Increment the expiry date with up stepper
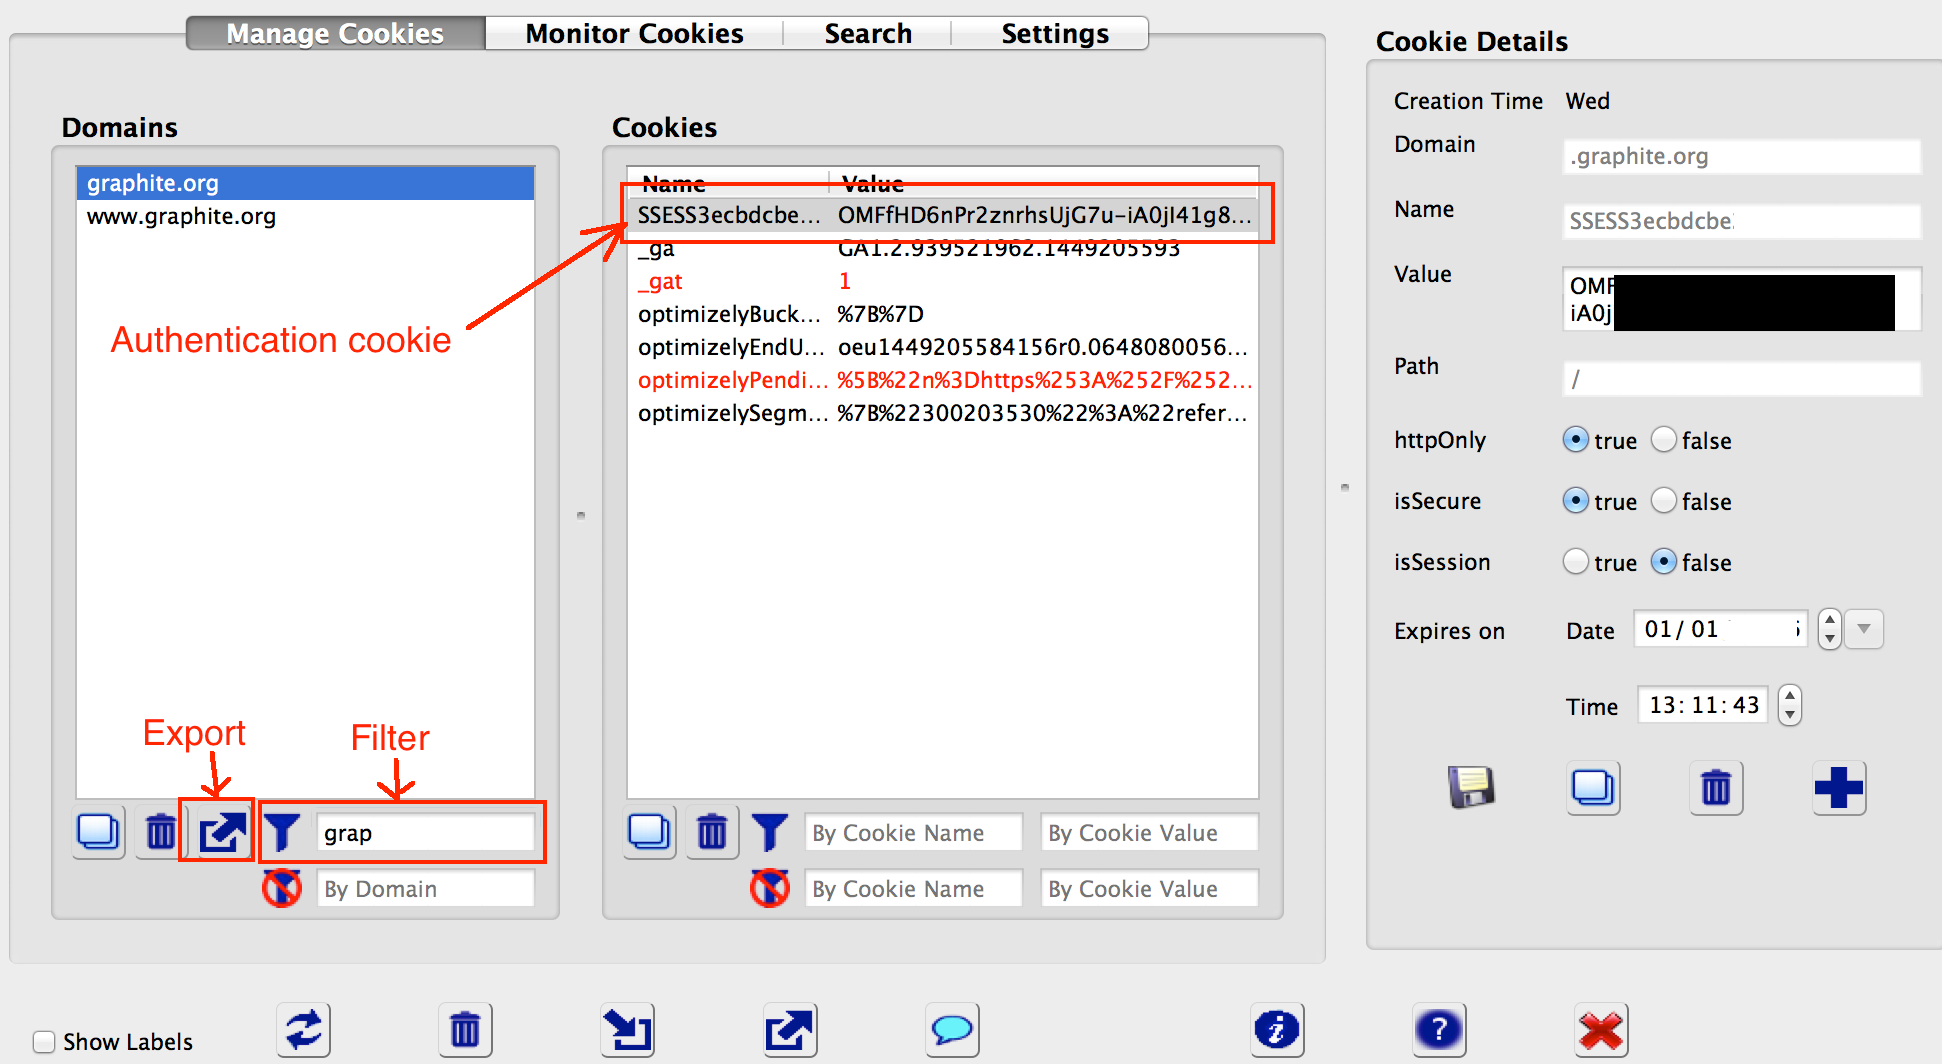The width and height of the screenshot is (1942, 1064). [x=1829, y=620]
